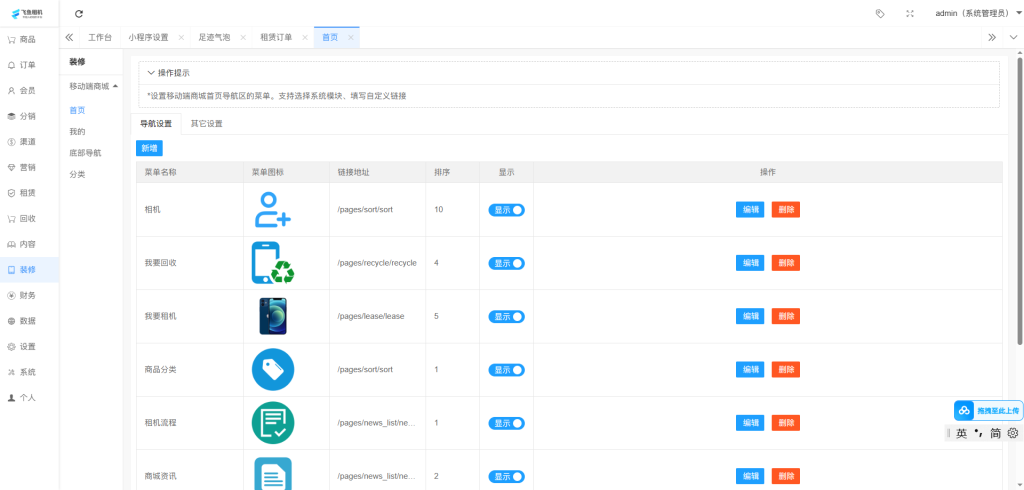
Task: Click the document icon of 商城资讯
Action: [273, 474]
